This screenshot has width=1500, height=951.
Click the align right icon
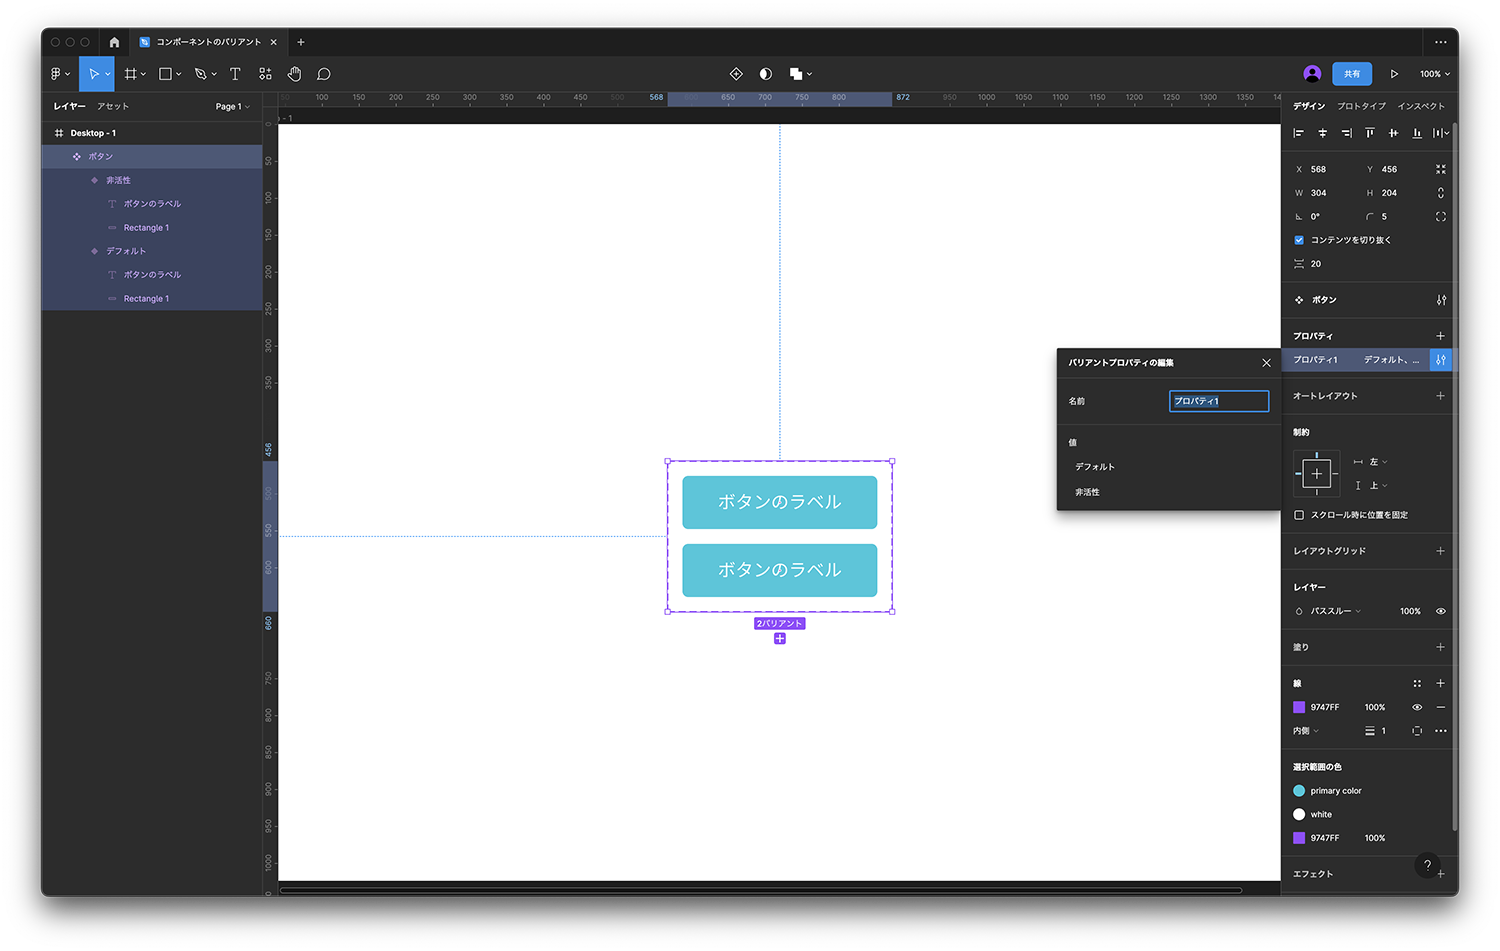(x=1346, y=133)
